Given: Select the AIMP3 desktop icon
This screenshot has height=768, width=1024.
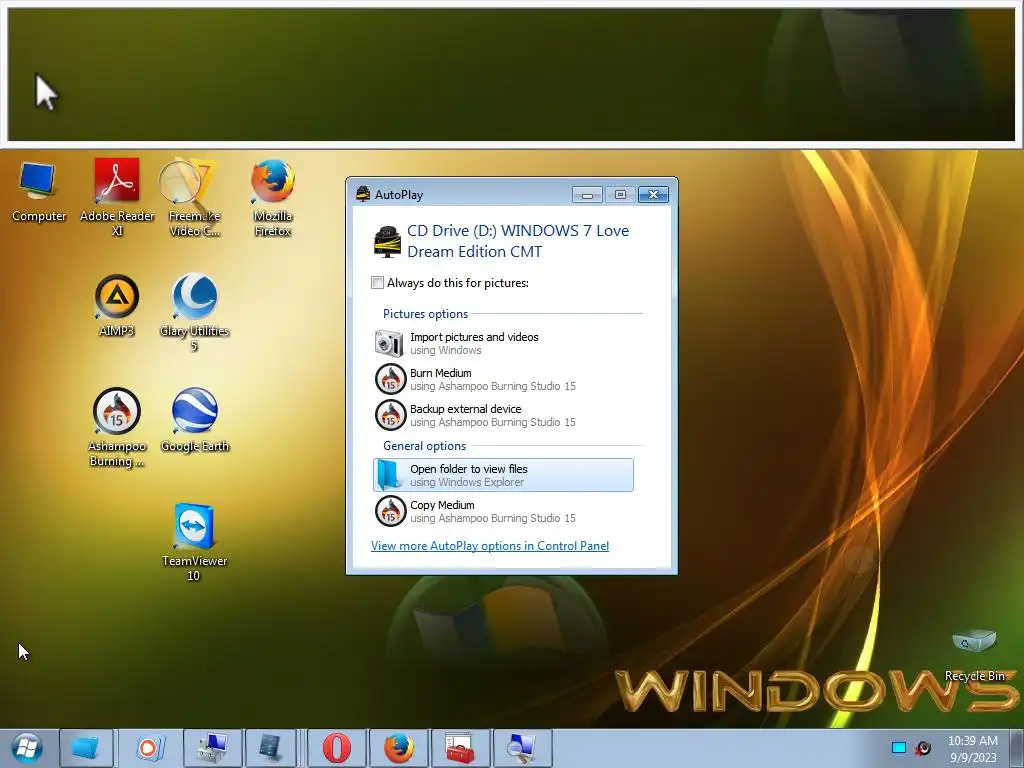Looking at the screenshot, I should 116,305.
